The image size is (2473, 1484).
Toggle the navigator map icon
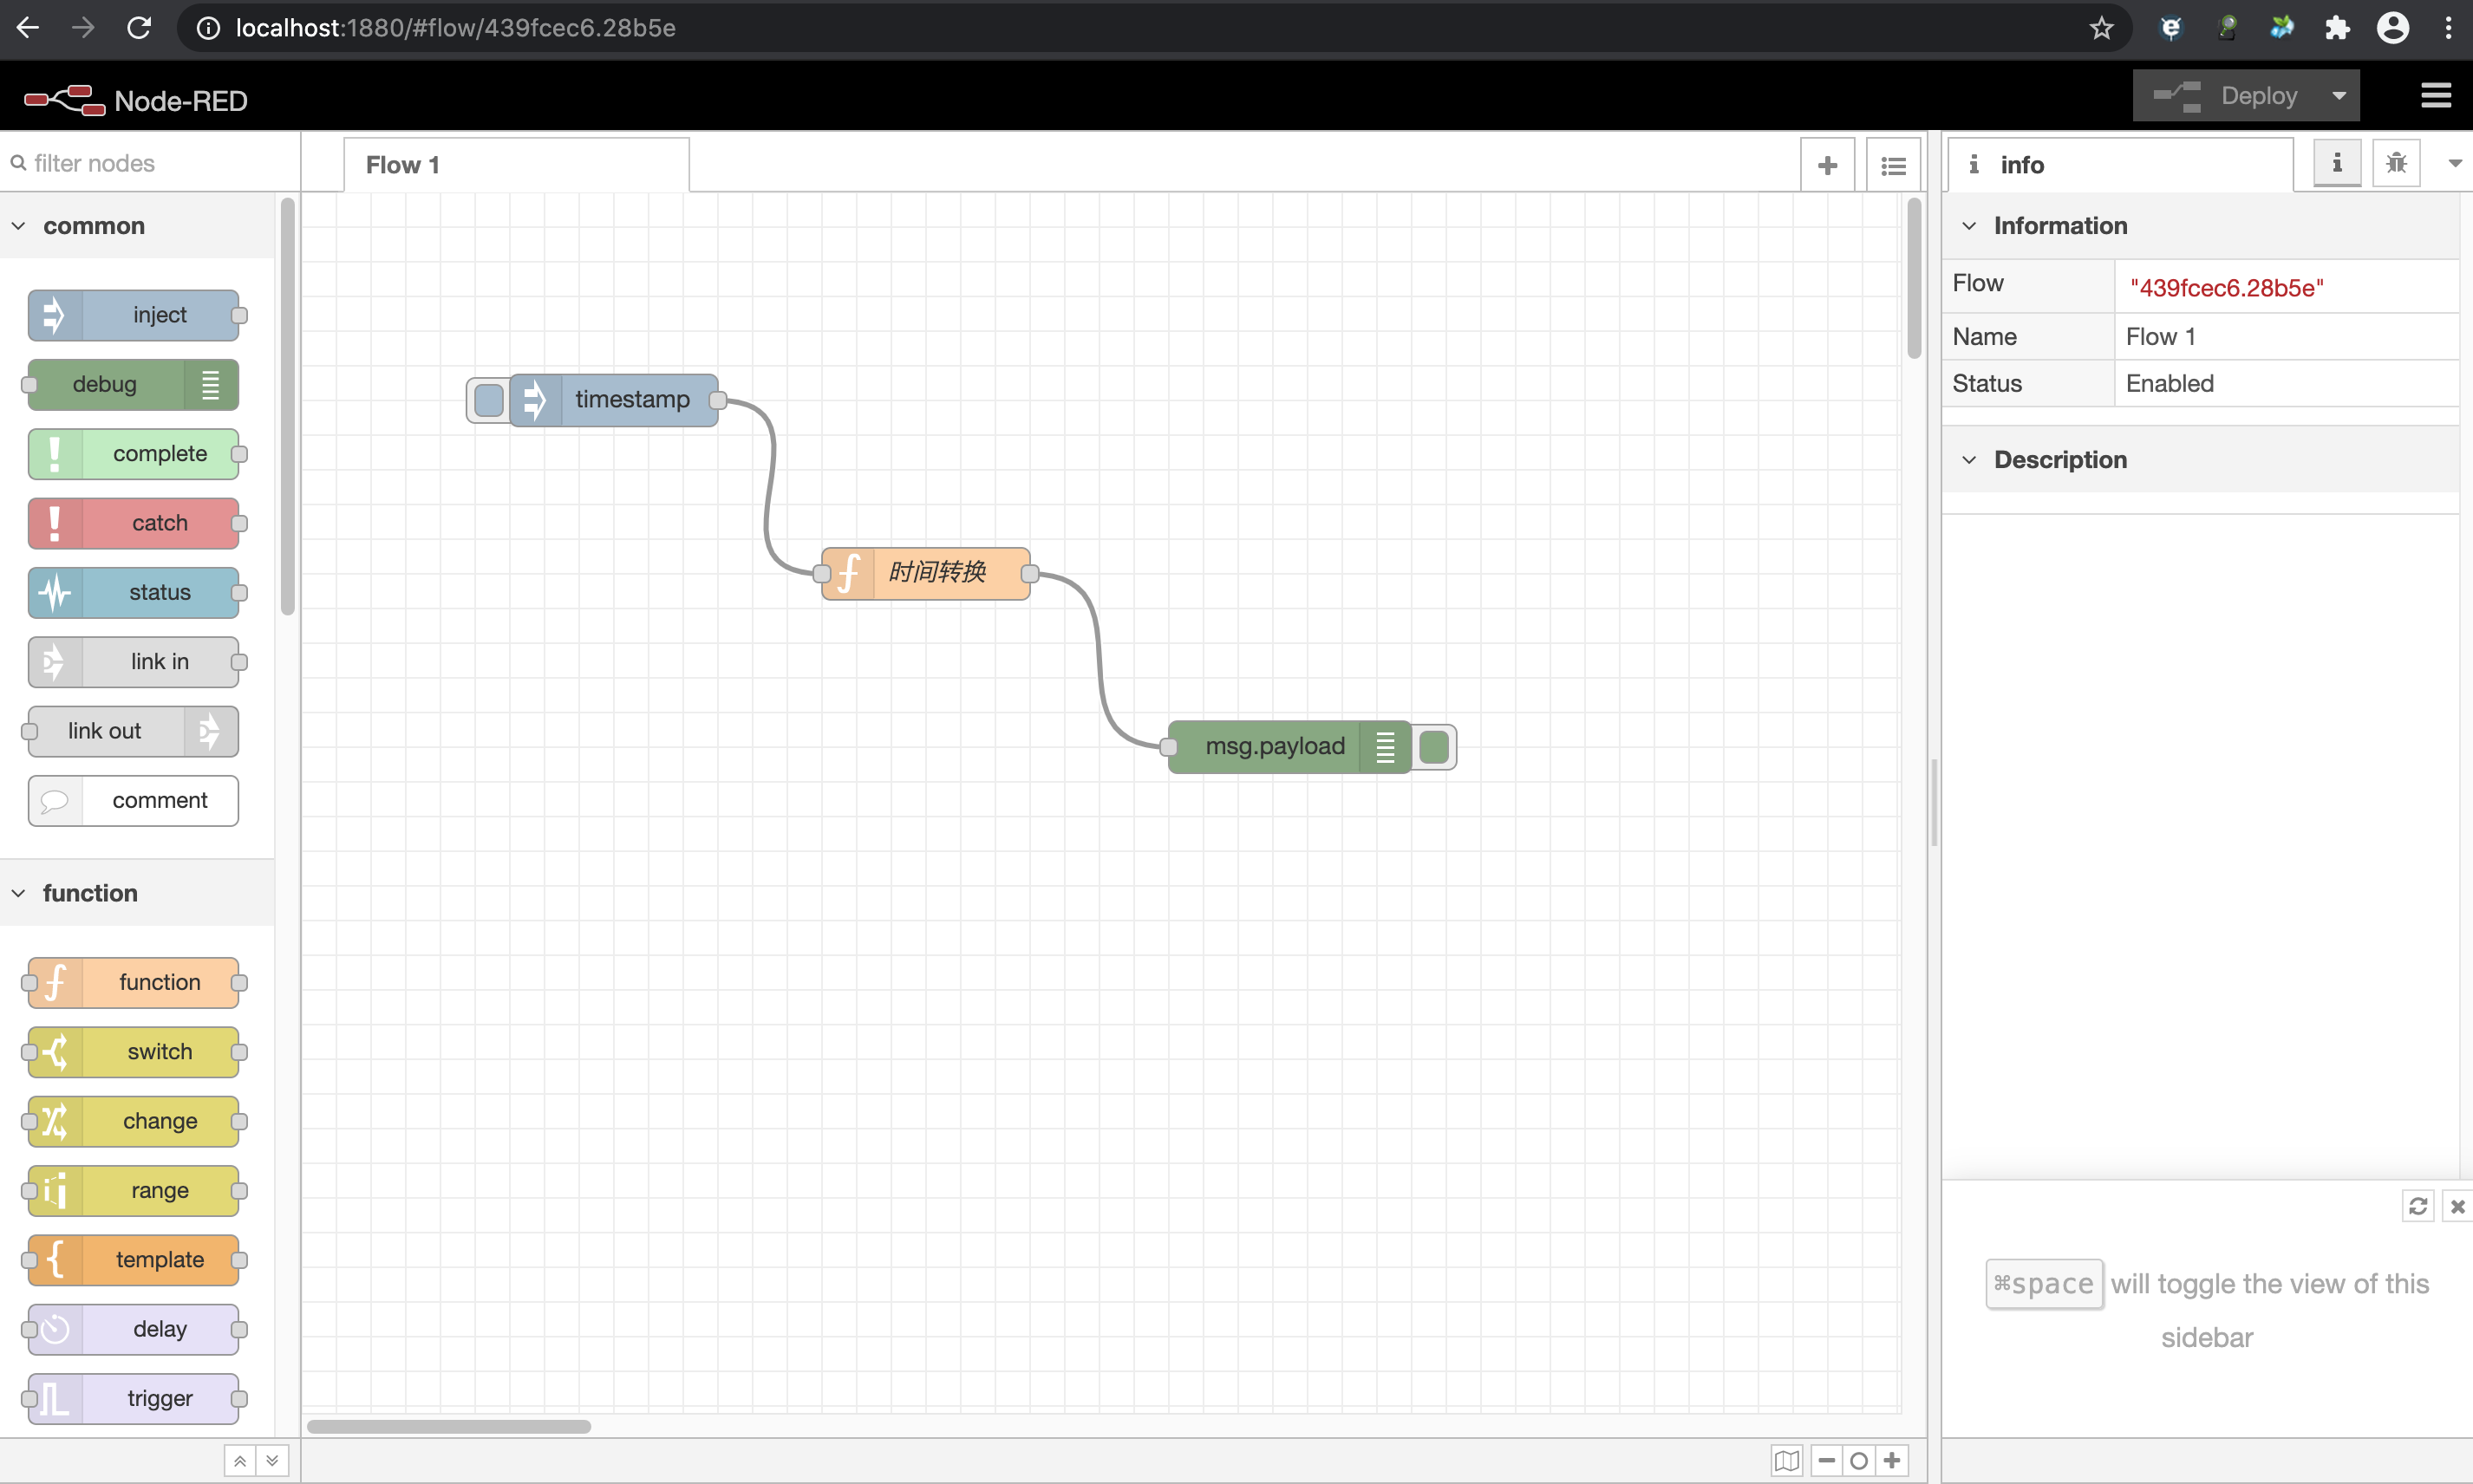coord(1786,1460)
